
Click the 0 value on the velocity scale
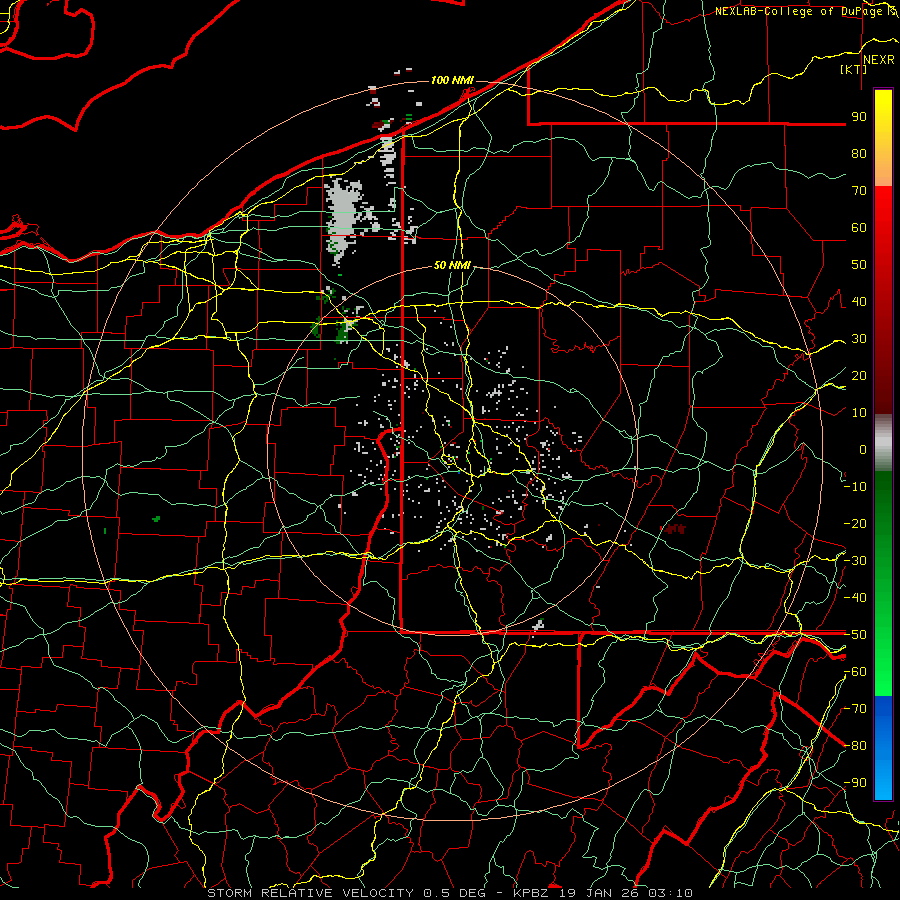[x=863, y=450]
